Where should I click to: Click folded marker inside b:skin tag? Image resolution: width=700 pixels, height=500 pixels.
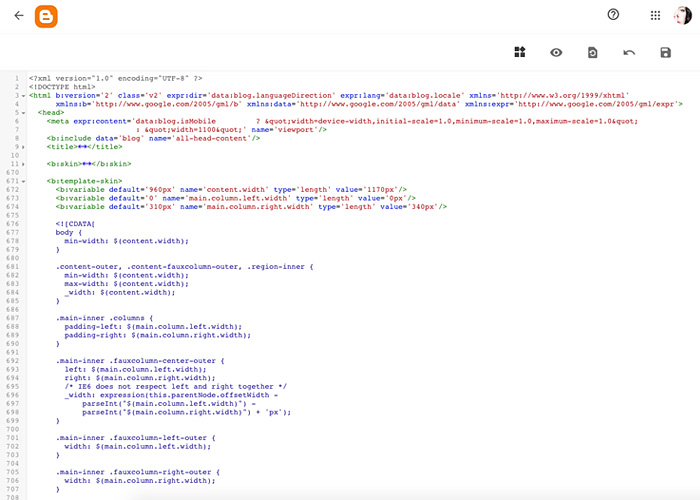point(87,164)
